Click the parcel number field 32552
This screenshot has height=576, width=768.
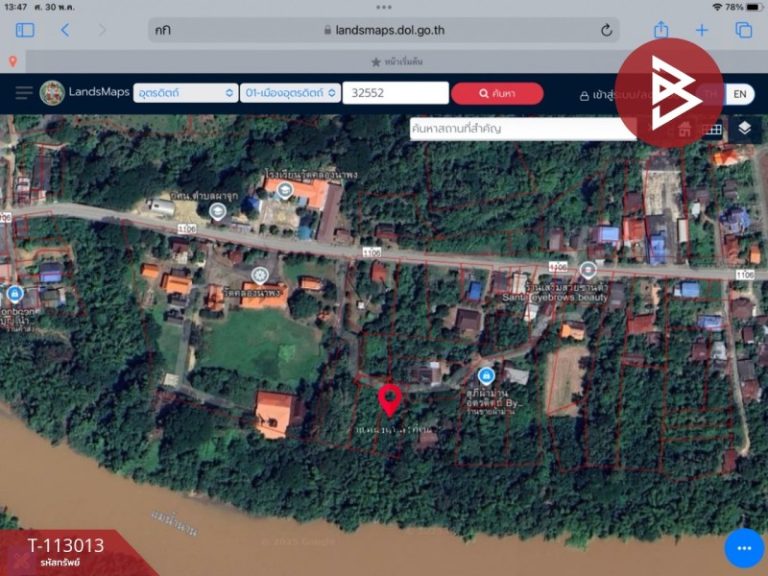pyautogui.click(x=395, y=93)
